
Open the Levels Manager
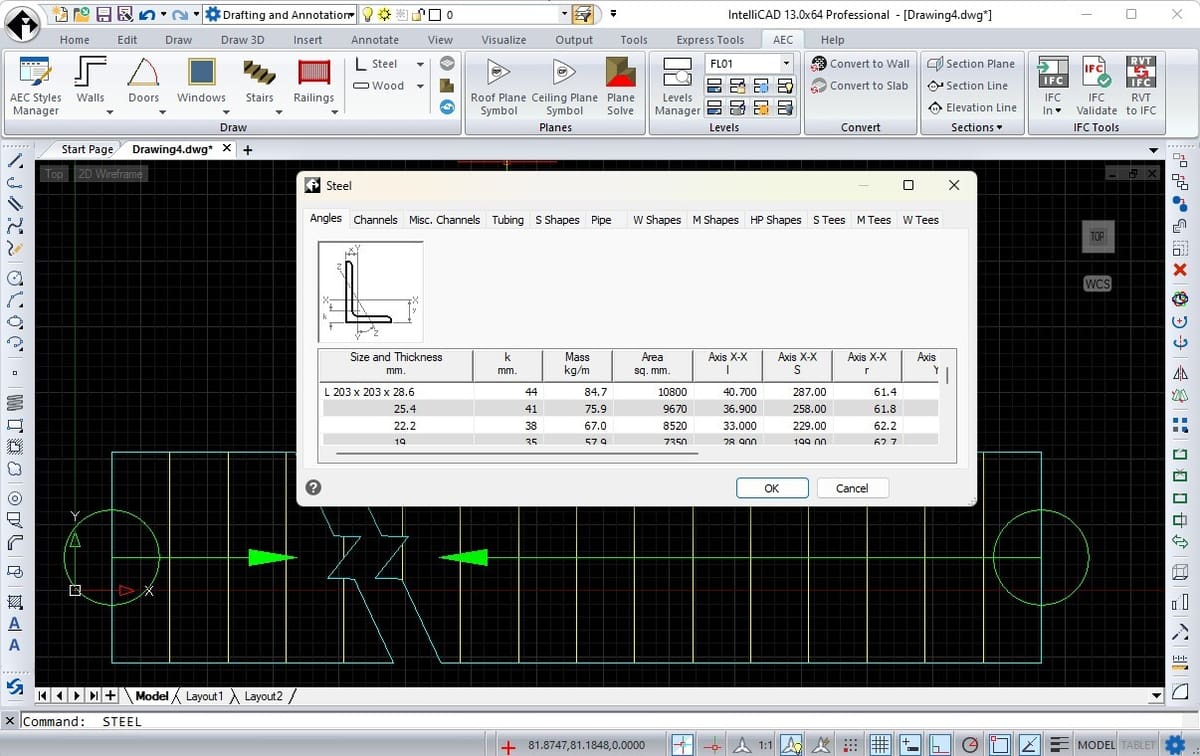[677, 88]
